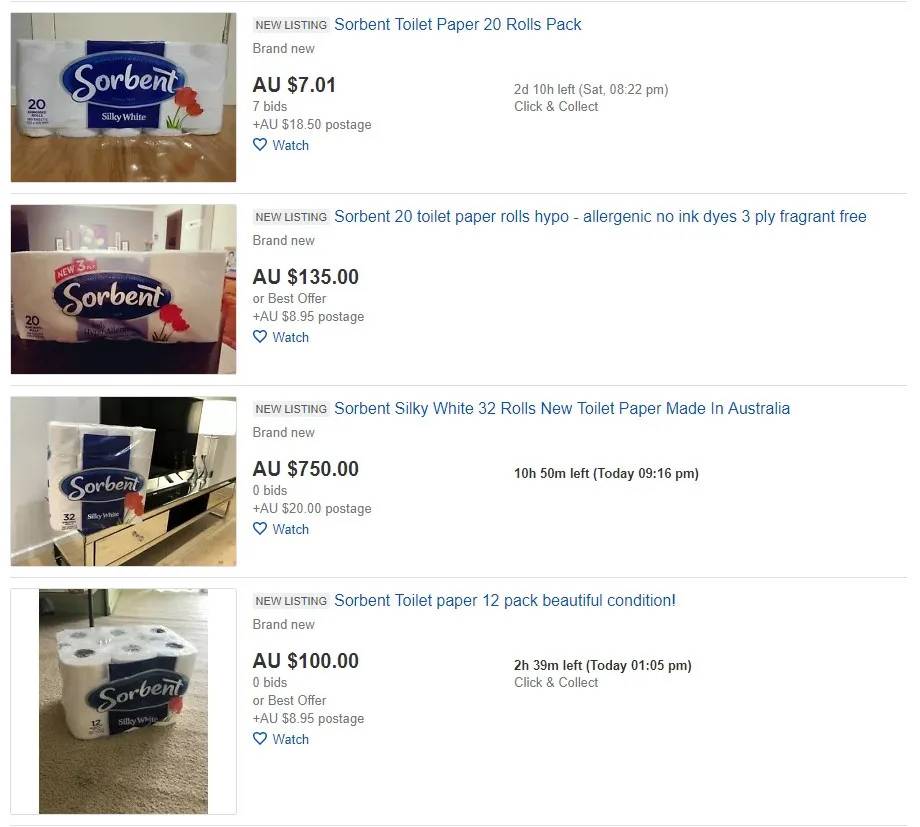Toggle 'Watch' text for the AU $100.00 item
Viewport: 920px width, 827px height.
tap(291, 739)
